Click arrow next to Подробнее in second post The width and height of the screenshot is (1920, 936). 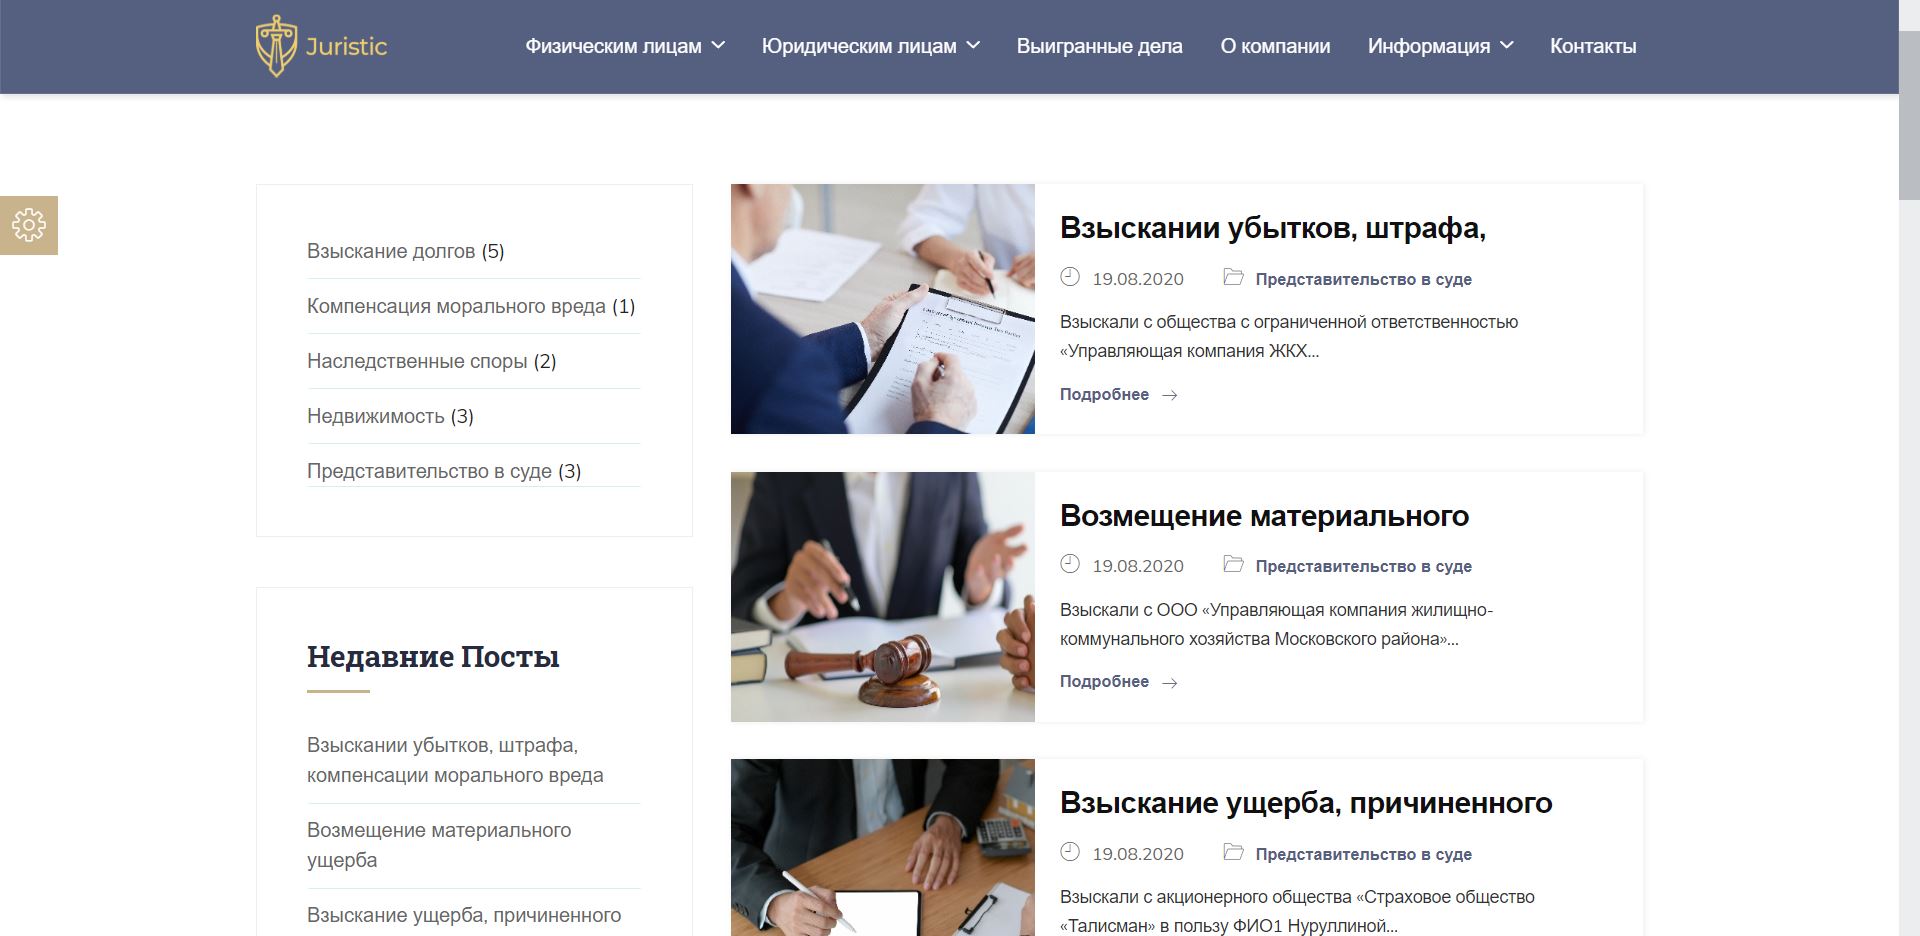pos(1170,682)
